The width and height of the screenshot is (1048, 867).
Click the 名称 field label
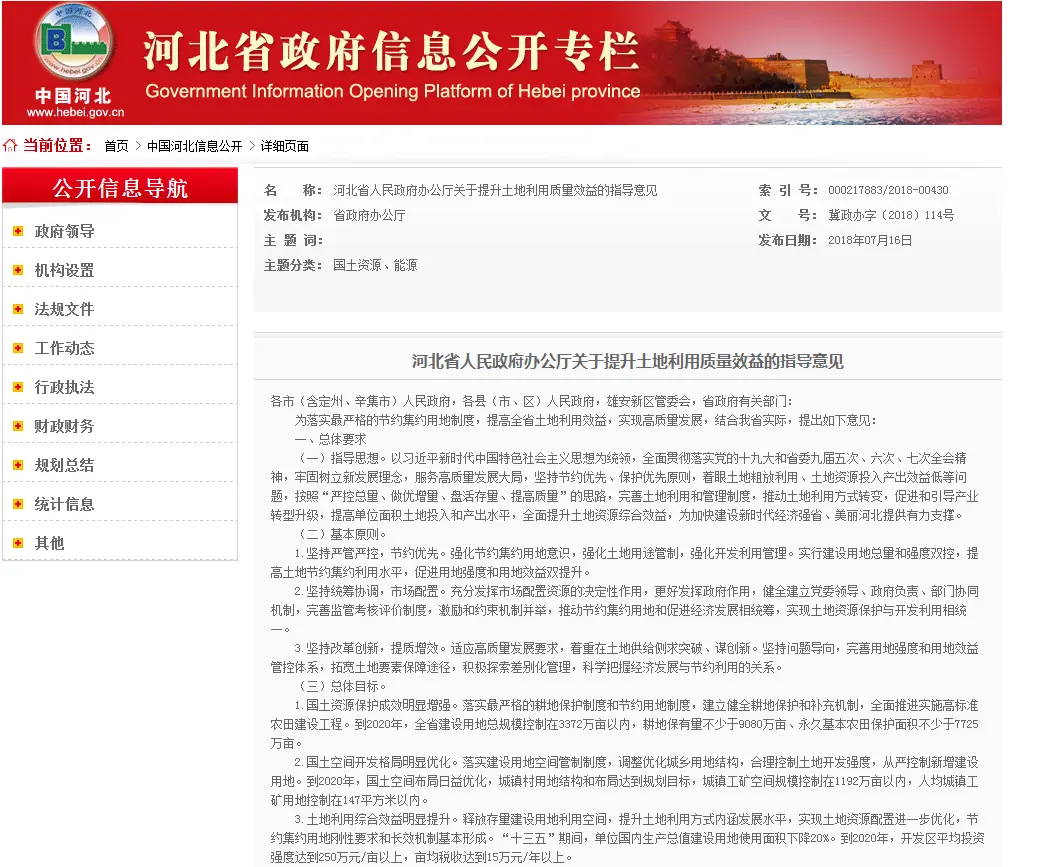pyautogui.click(x=293, y=191)
